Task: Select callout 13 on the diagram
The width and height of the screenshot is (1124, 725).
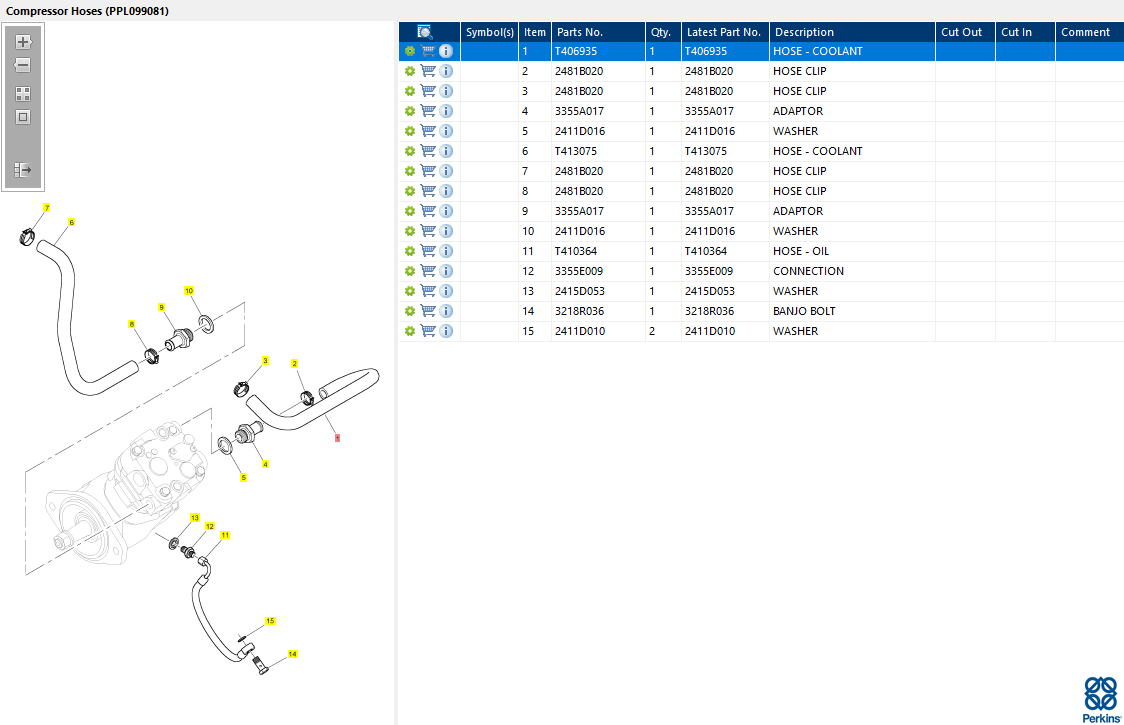Action: coord(195,518)
